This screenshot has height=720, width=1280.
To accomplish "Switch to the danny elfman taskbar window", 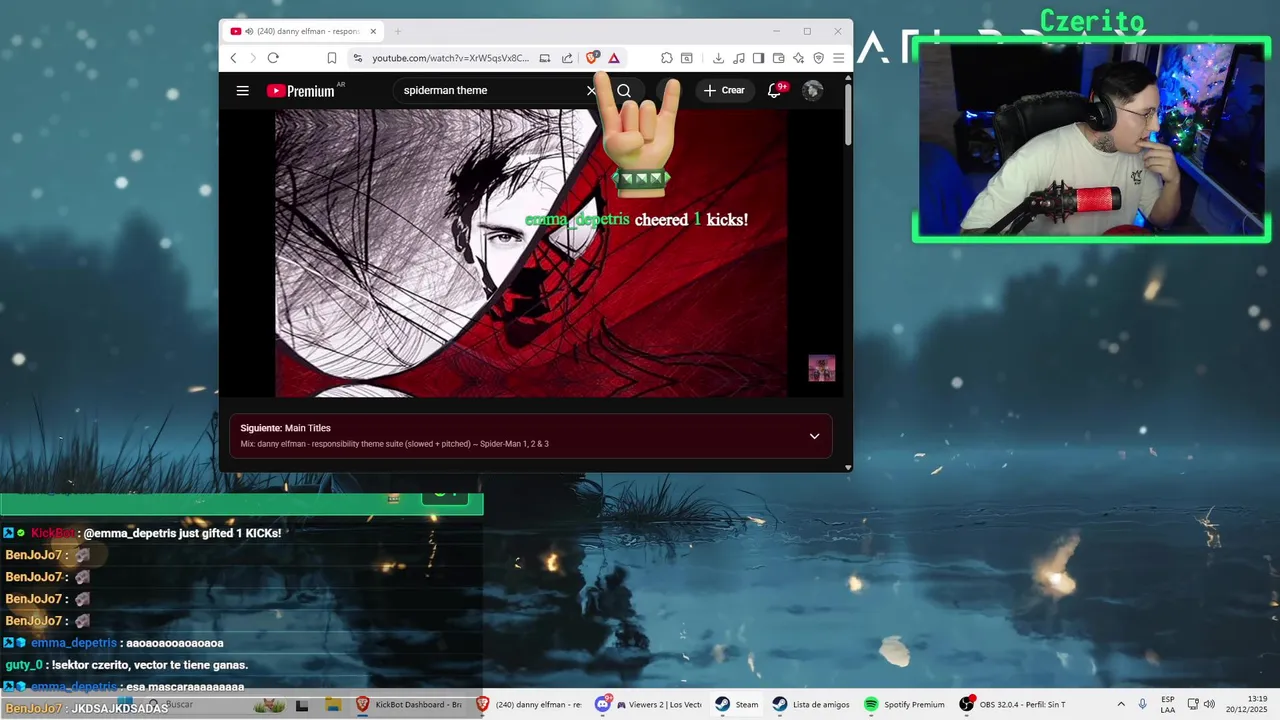I will [x=530, y=705].
